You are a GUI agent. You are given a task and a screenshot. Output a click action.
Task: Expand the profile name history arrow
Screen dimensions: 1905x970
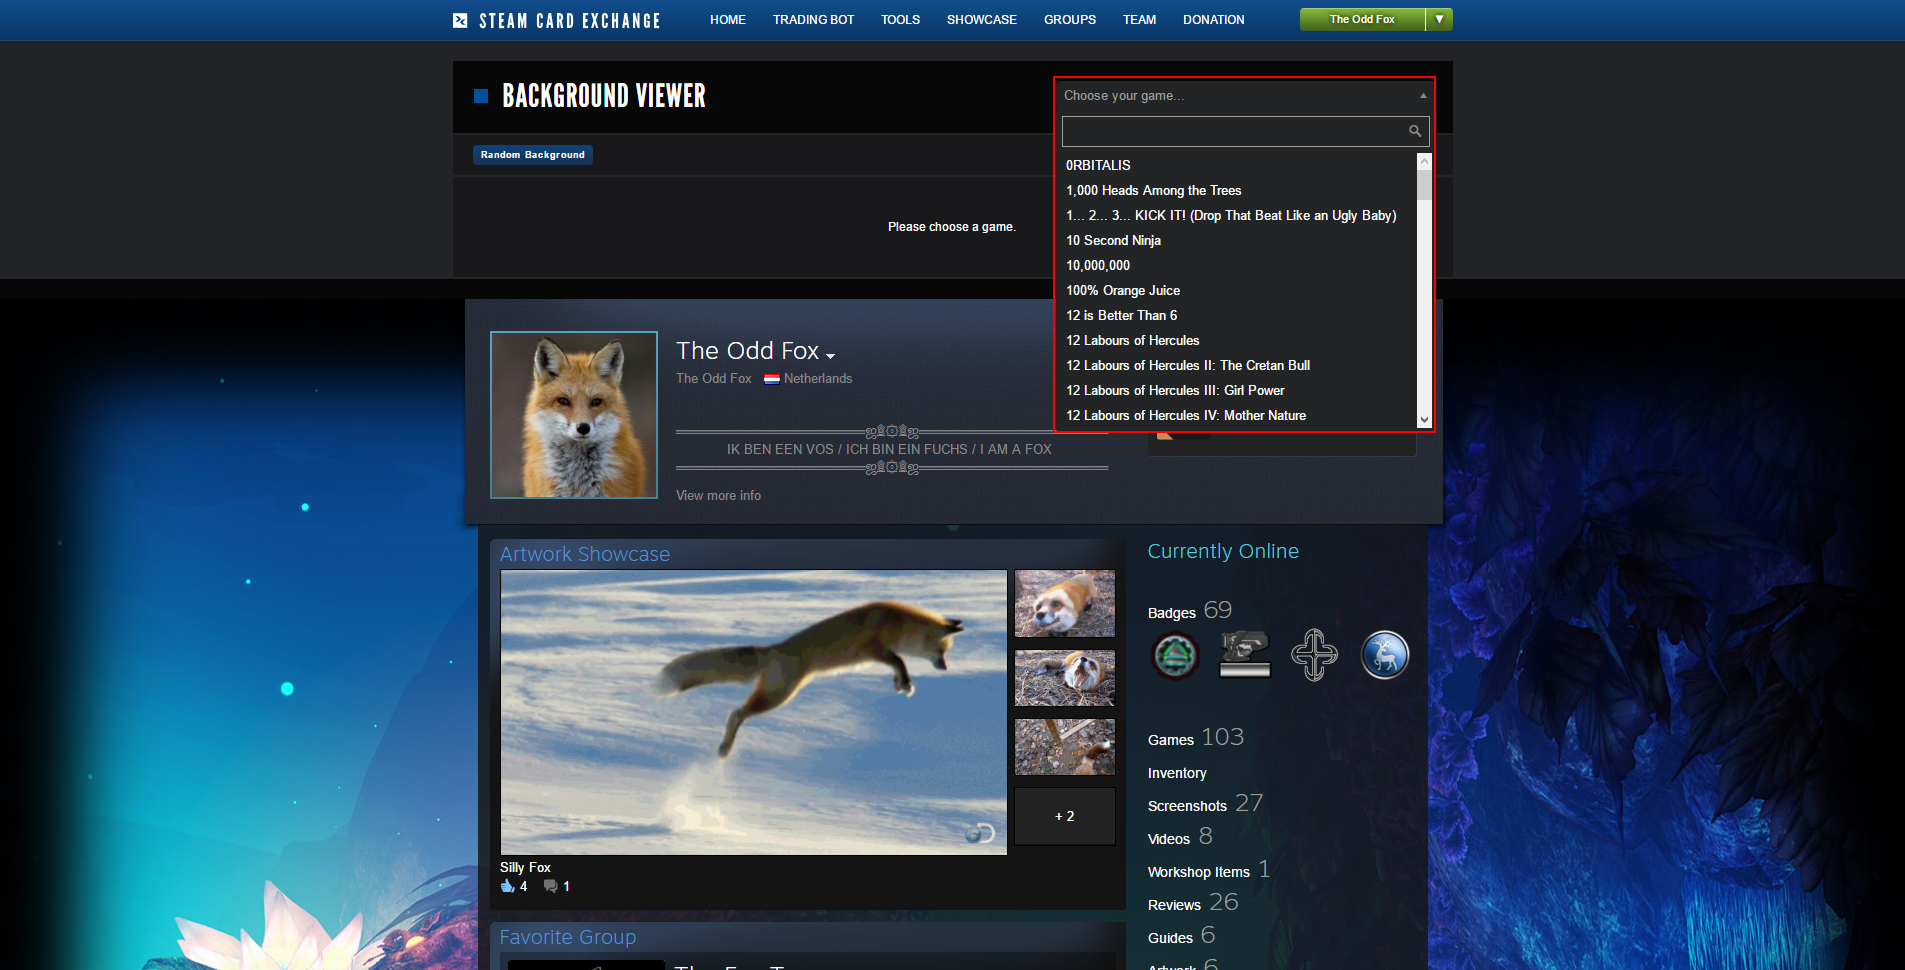[830, 355]
